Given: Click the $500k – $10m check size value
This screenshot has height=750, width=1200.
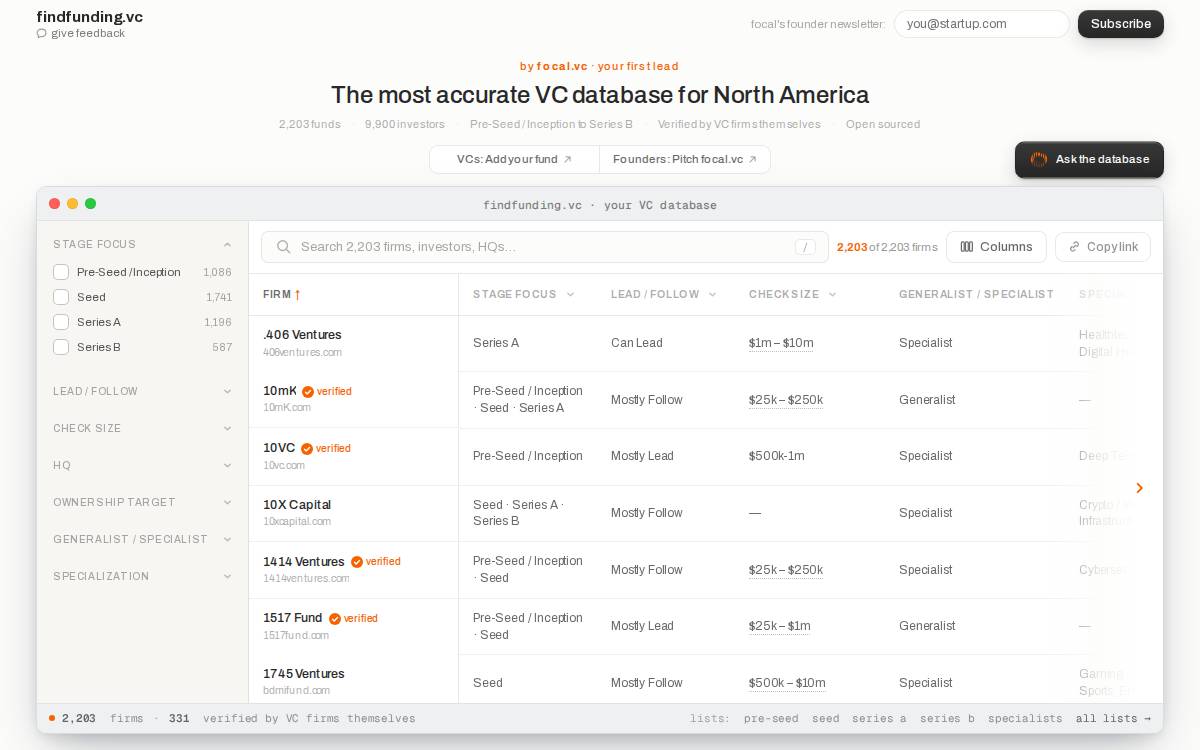Looking at the screenshot, I should coord(787,683).
